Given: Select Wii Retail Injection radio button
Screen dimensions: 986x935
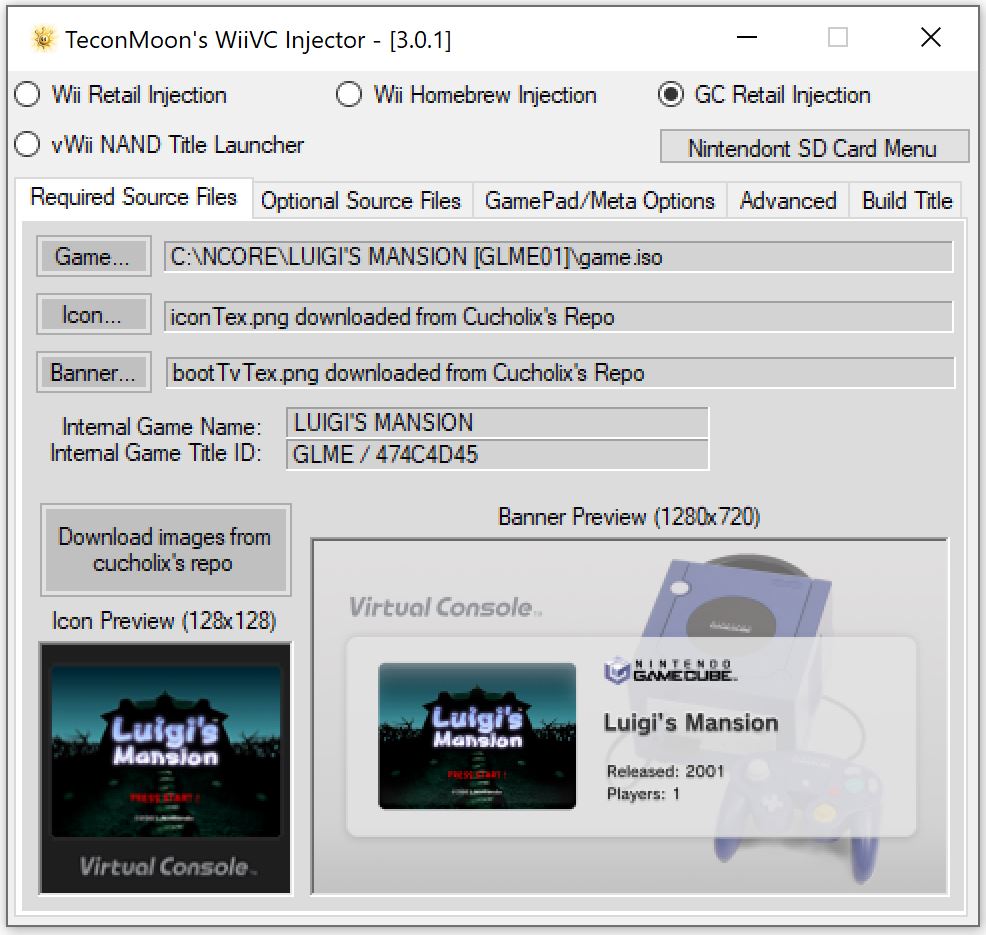Looking at the screenshot, I should 27,95.
